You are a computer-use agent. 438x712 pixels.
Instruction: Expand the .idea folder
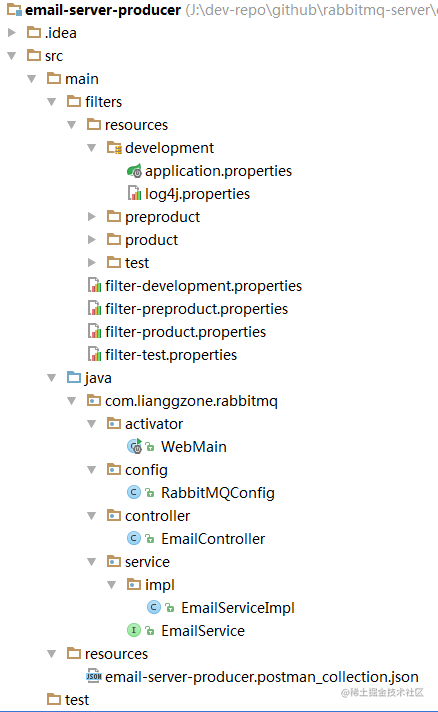click(x=12, y=33)
